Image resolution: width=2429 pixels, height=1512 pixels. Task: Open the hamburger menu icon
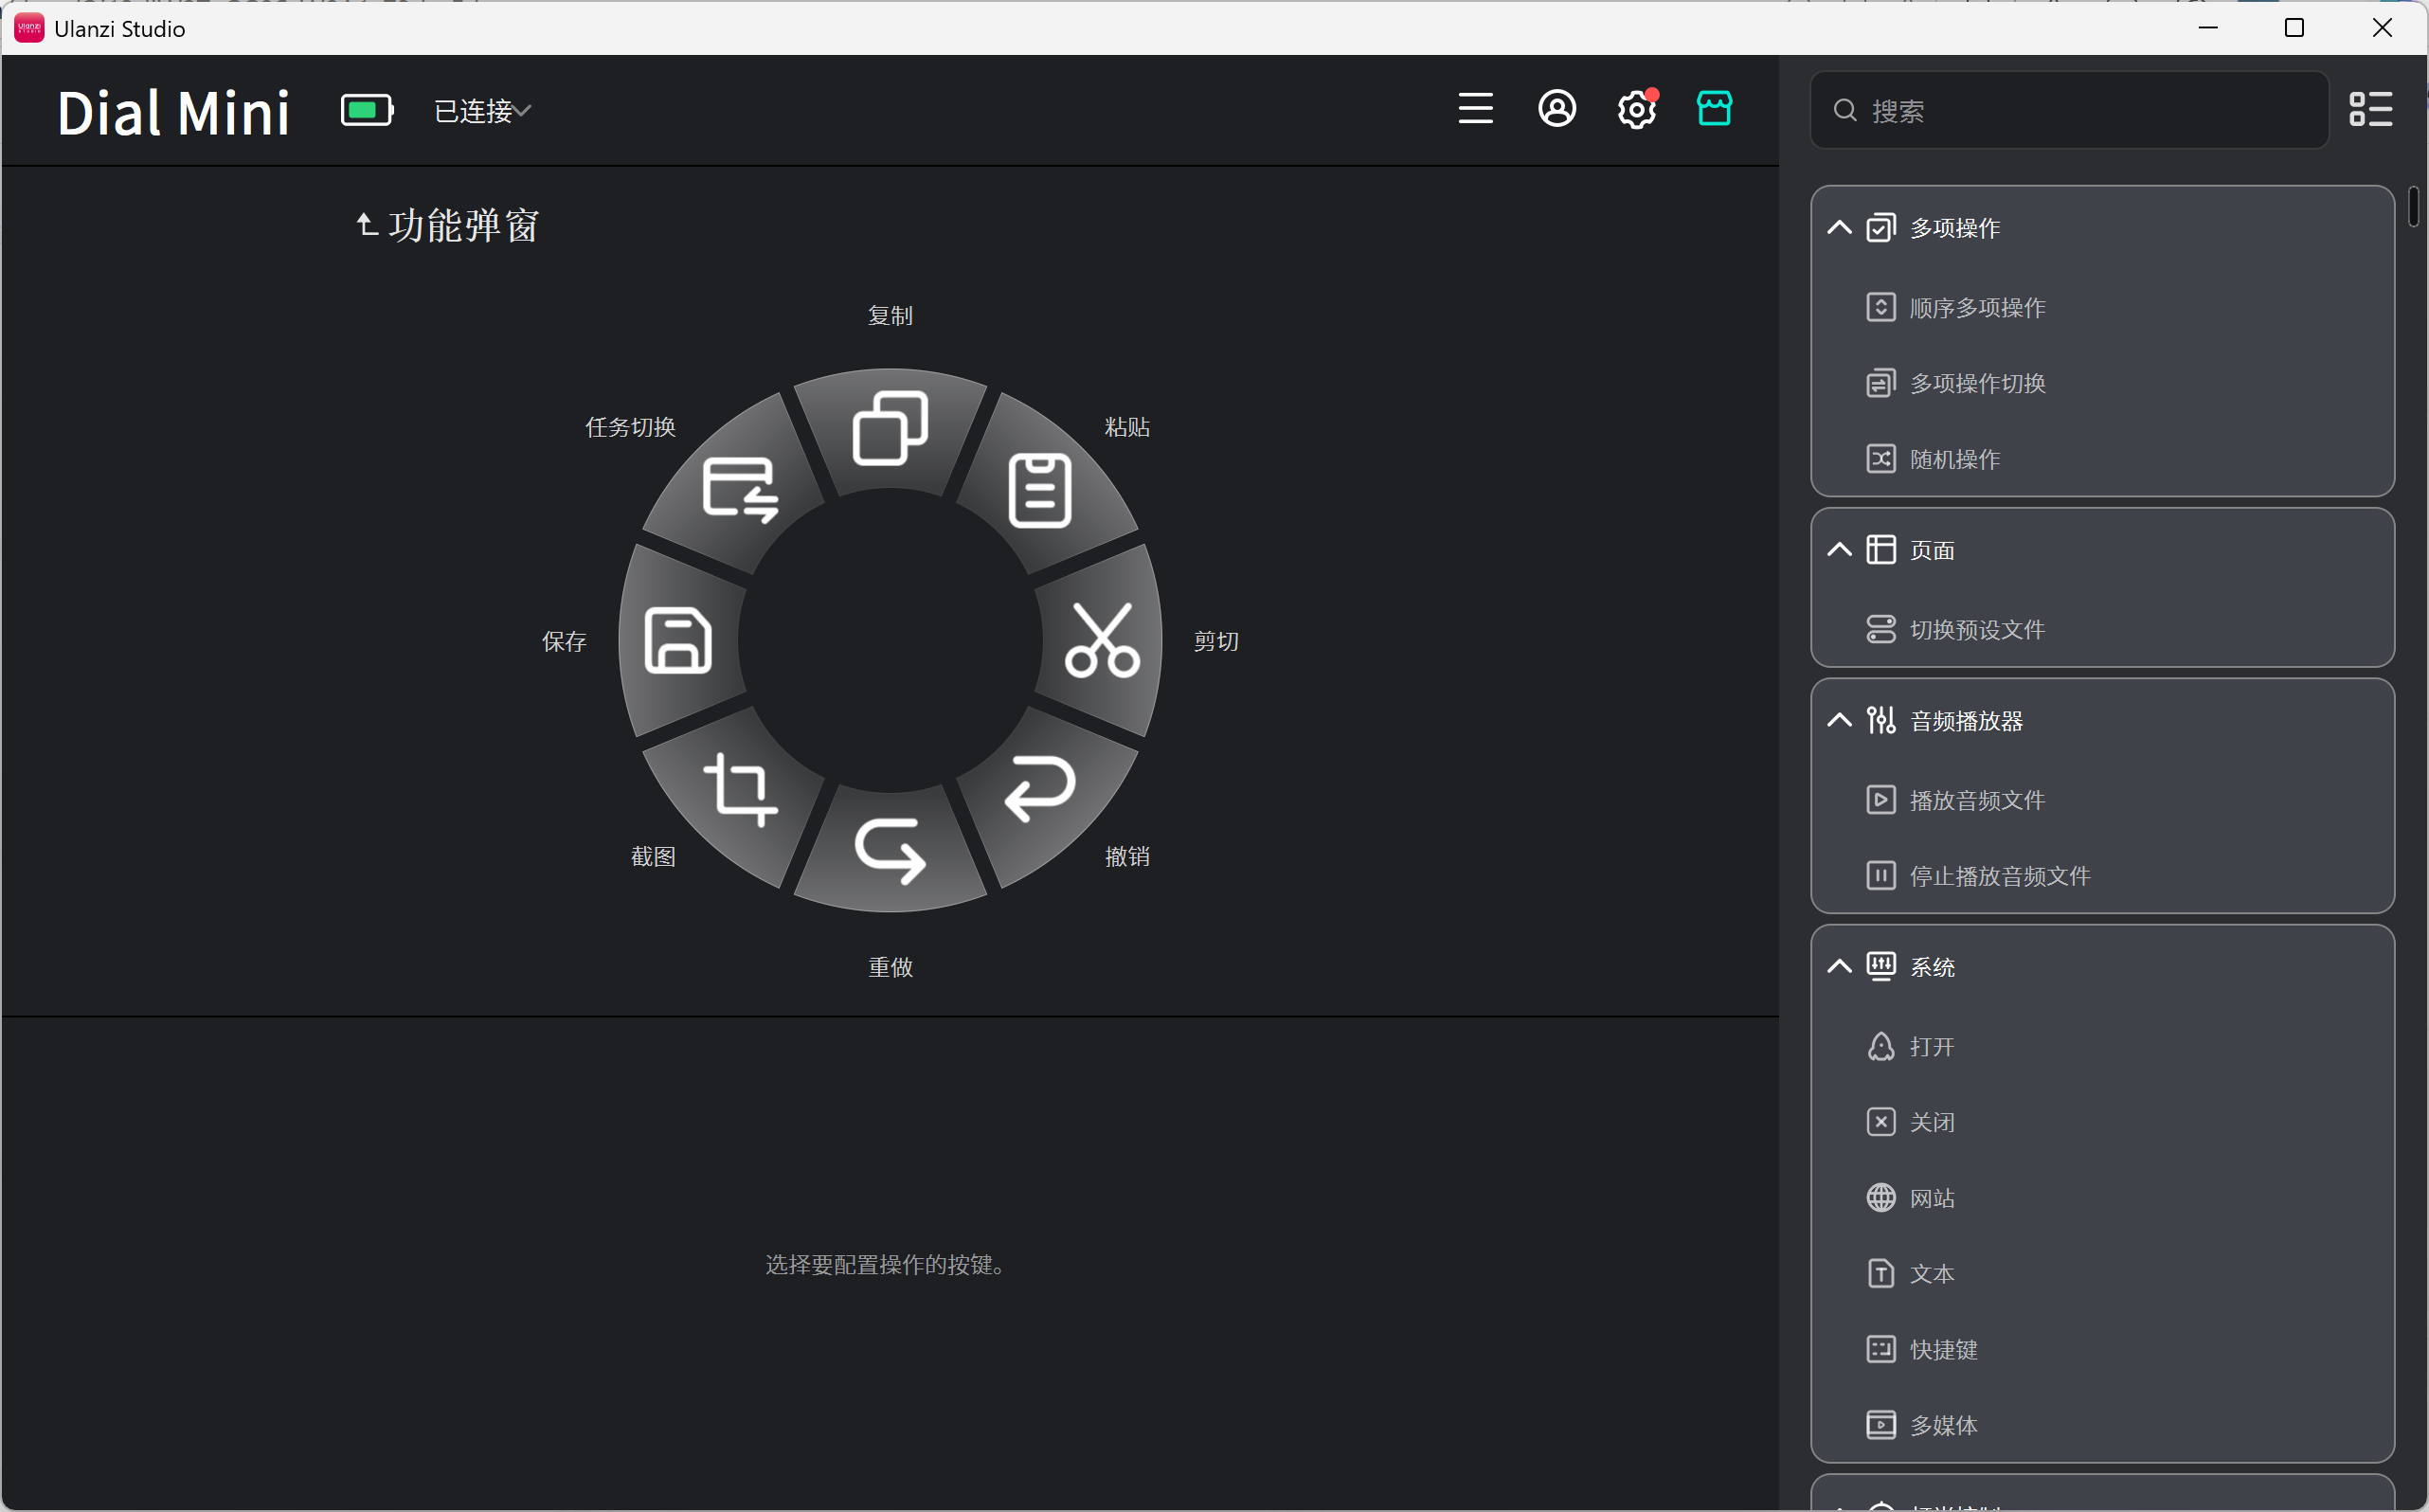pos(1475,108)
